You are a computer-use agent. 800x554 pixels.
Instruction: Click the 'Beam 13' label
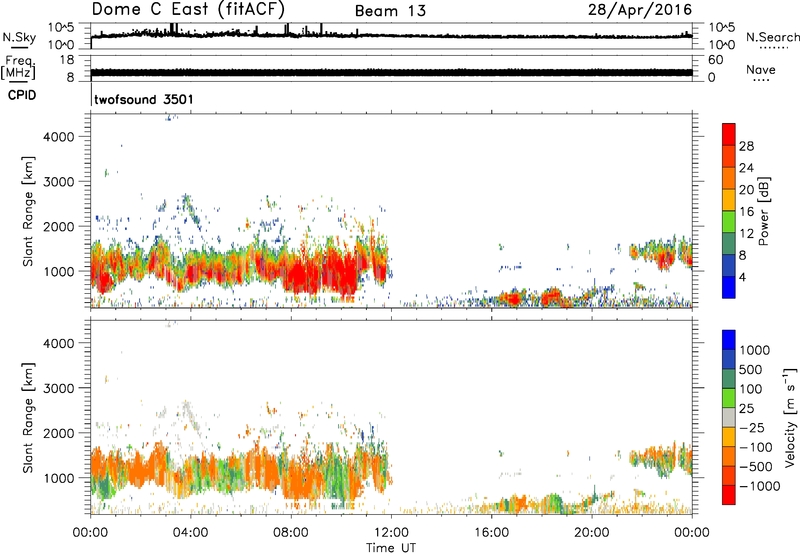[390, 11]
